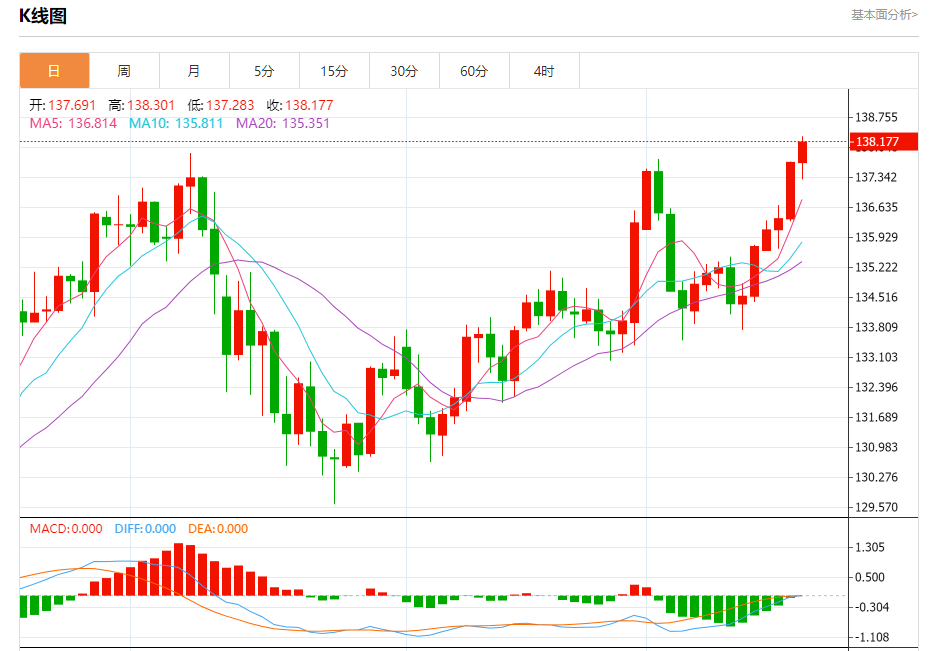Click the tallest red MACD histogram bar
This screenshot has height=651, width=936.
coord(178,569)
